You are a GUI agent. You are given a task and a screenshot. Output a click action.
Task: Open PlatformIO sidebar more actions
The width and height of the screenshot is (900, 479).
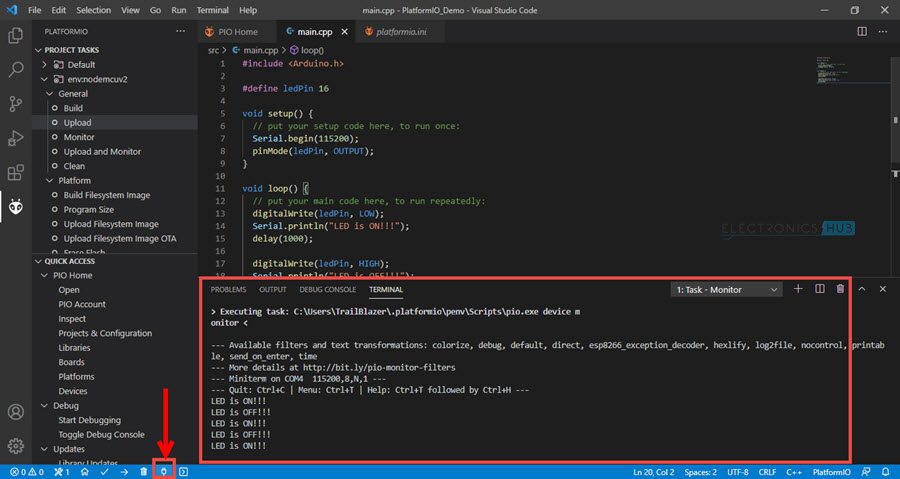coord(181,32)
